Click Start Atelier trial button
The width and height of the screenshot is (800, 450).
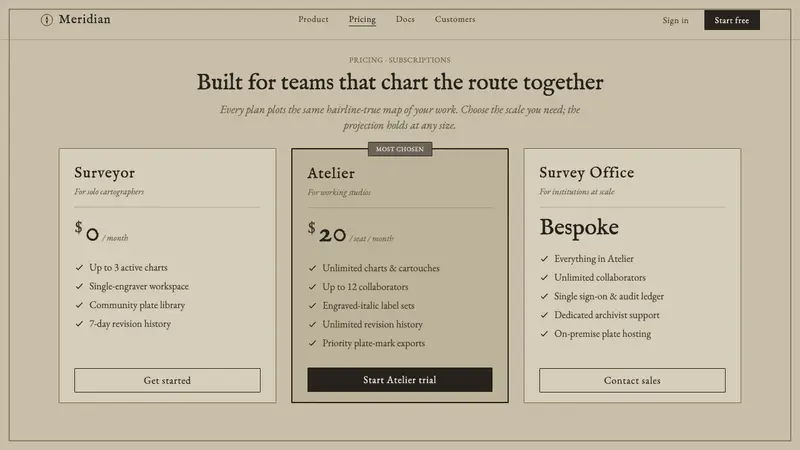[x=400, y=380]
